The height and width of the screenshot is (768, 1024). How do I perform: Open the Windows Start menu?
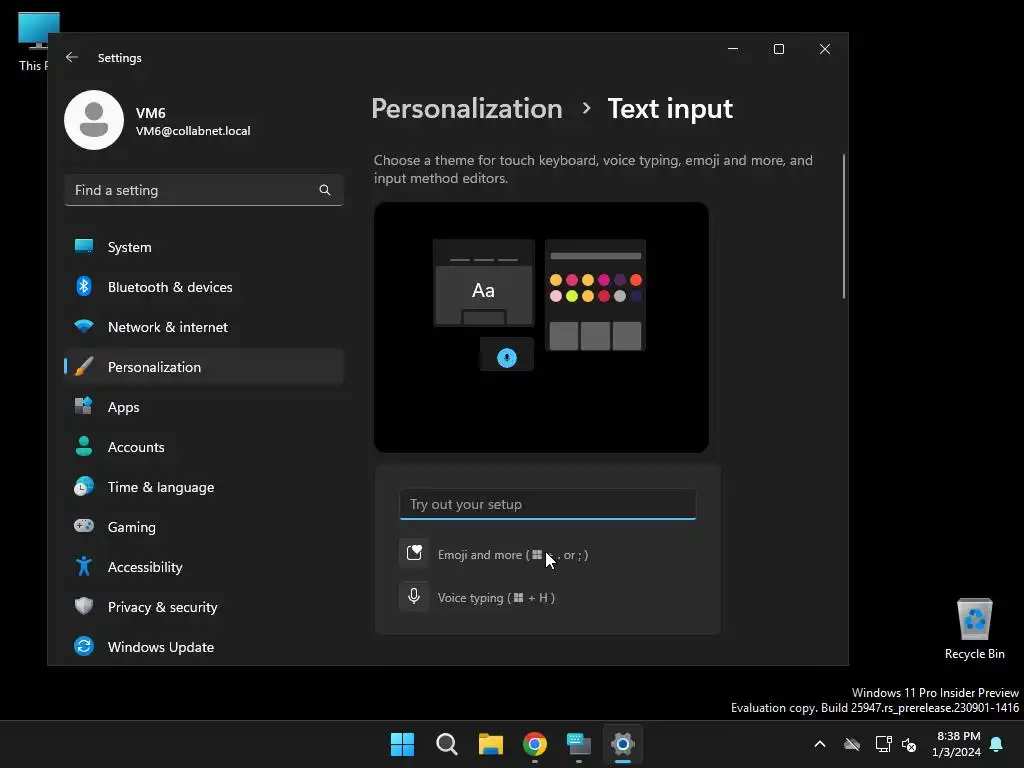[x=402, y=744]
